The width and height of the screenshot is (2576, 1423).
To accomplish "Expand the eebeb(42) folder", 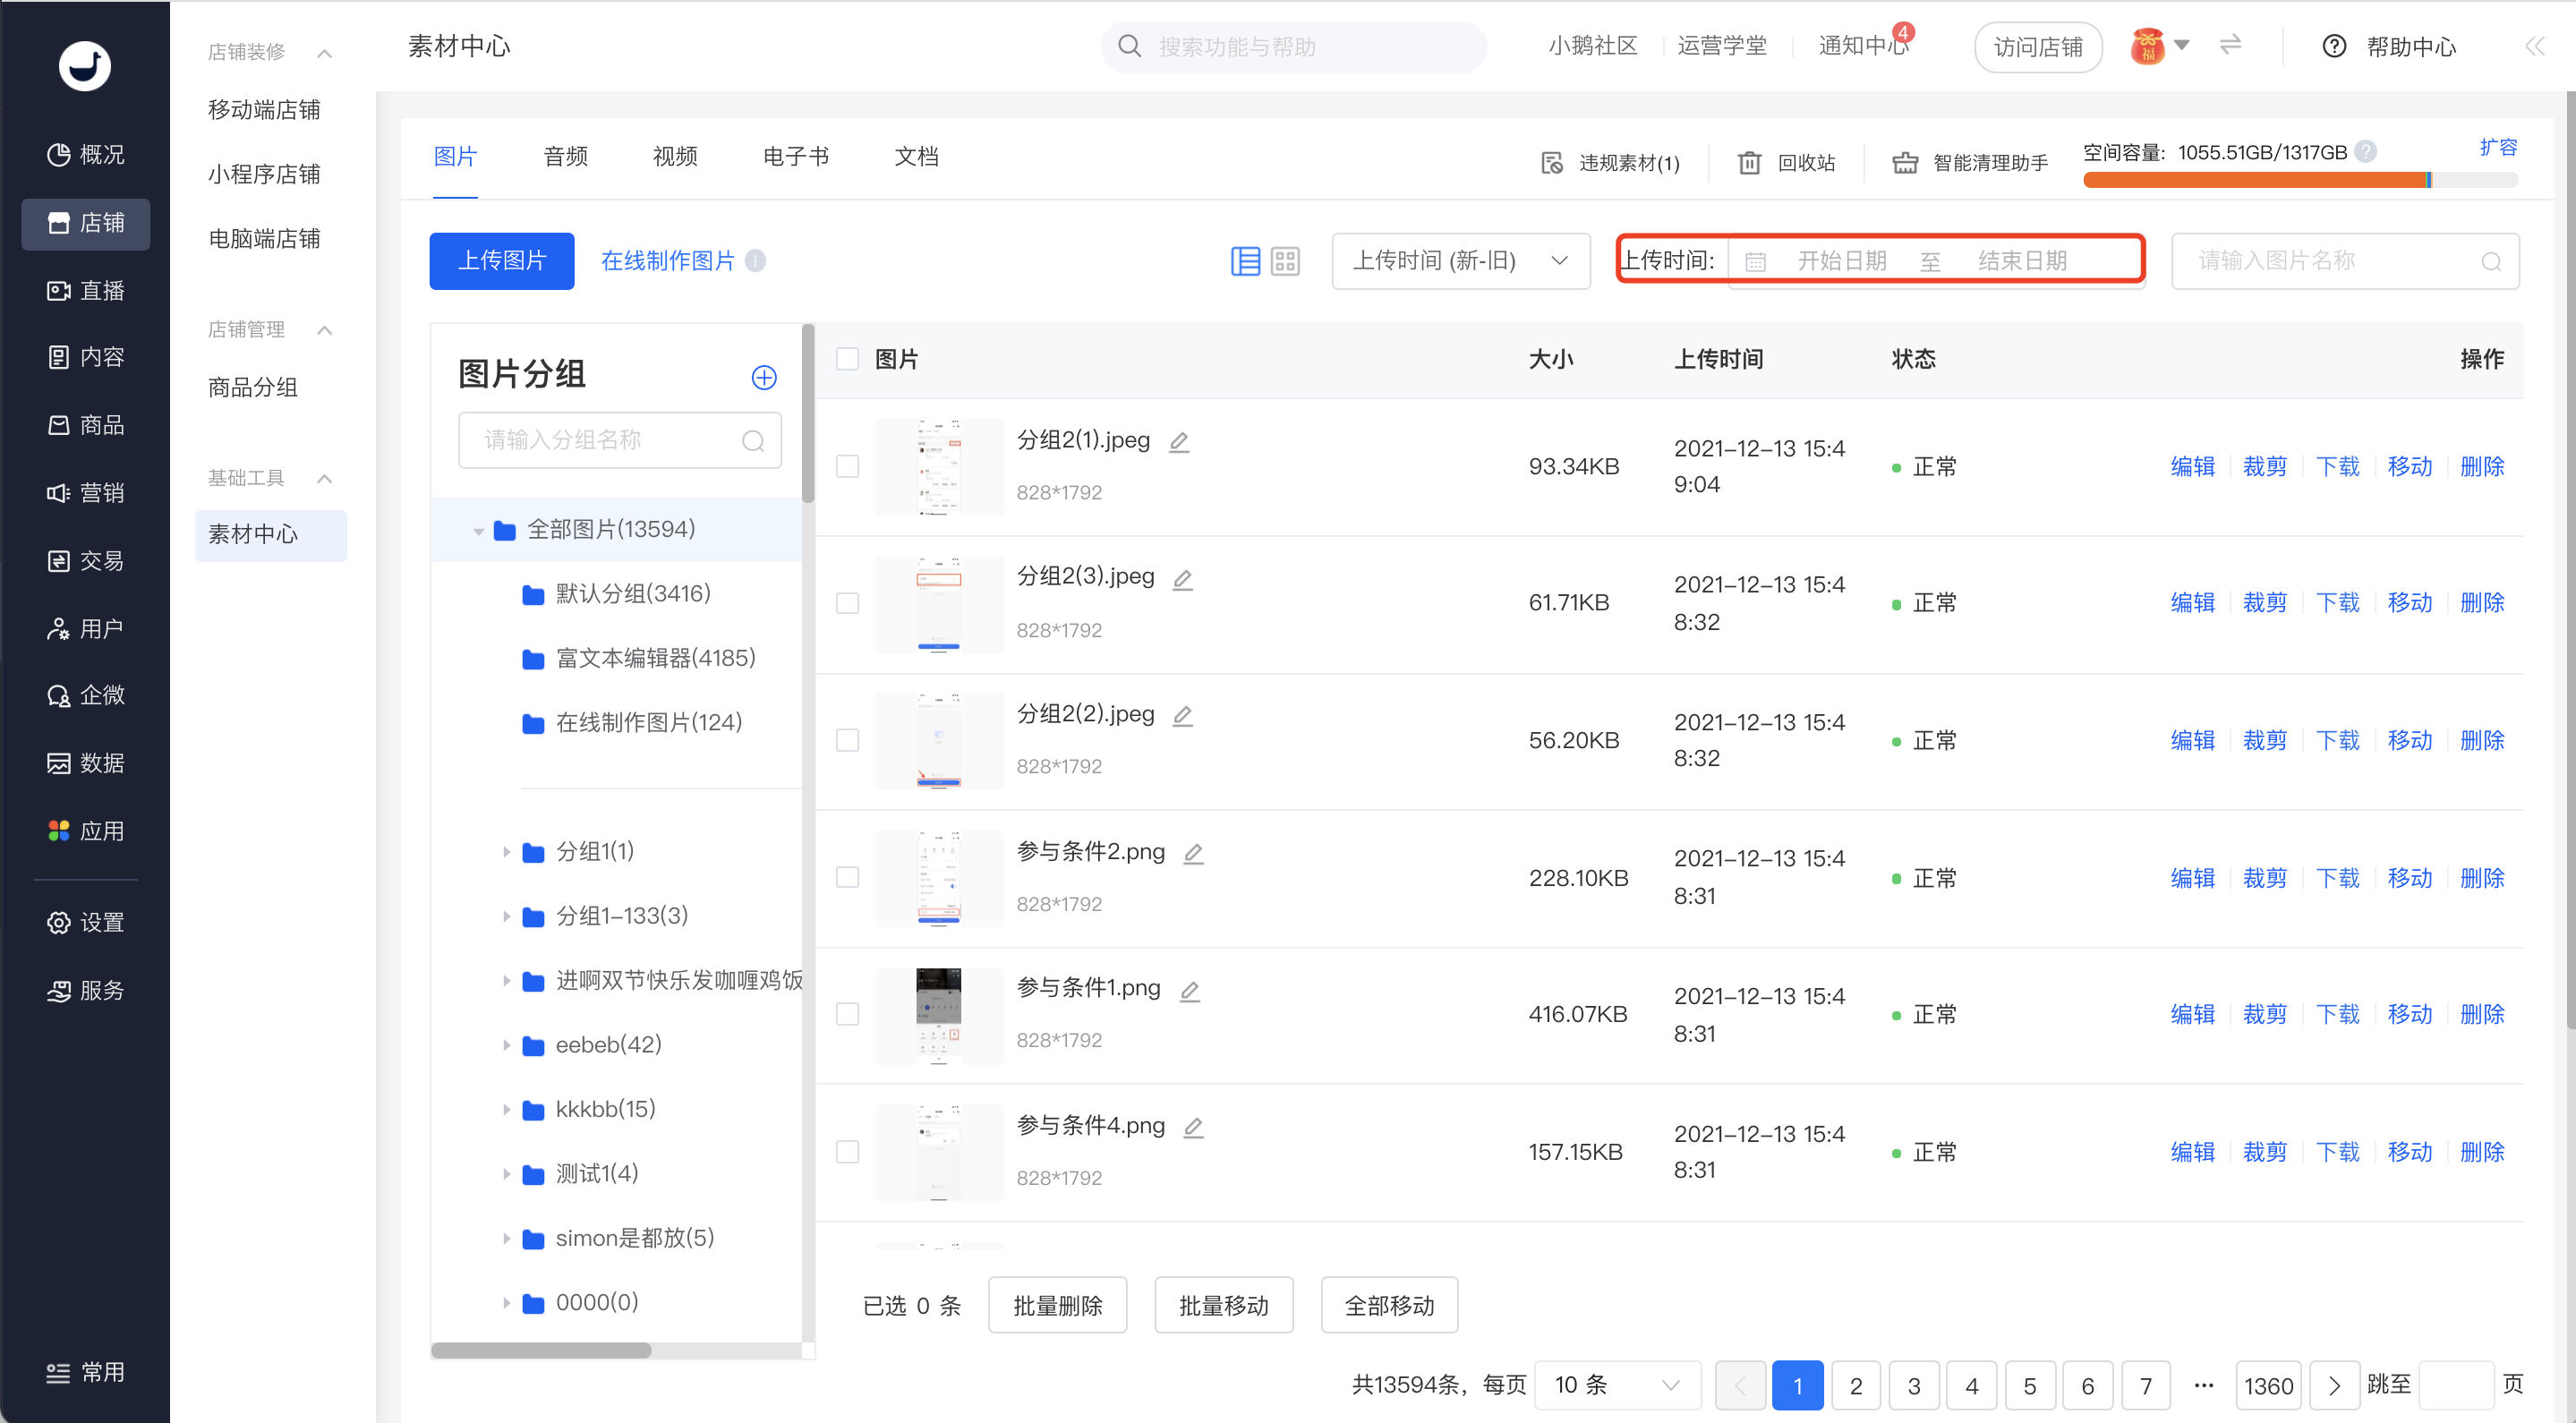I will pyautogui.click(x=506, y=1045).
